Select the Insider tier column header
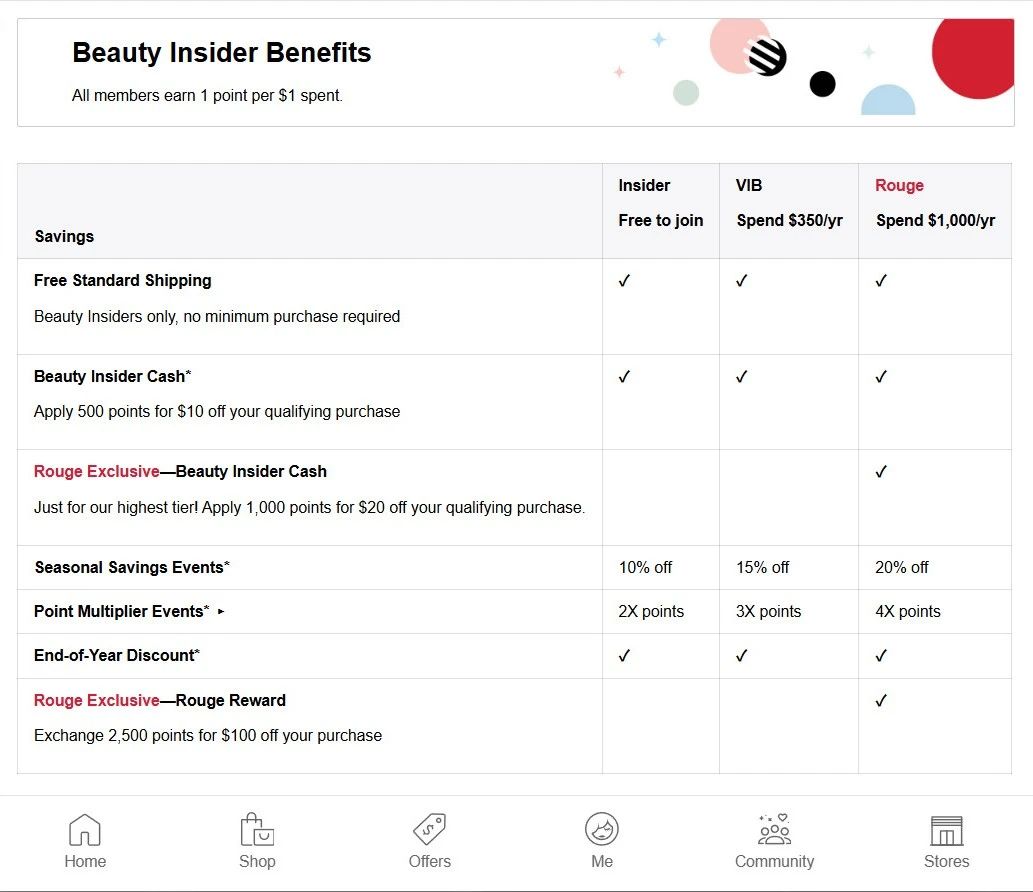 click(644, 186)
